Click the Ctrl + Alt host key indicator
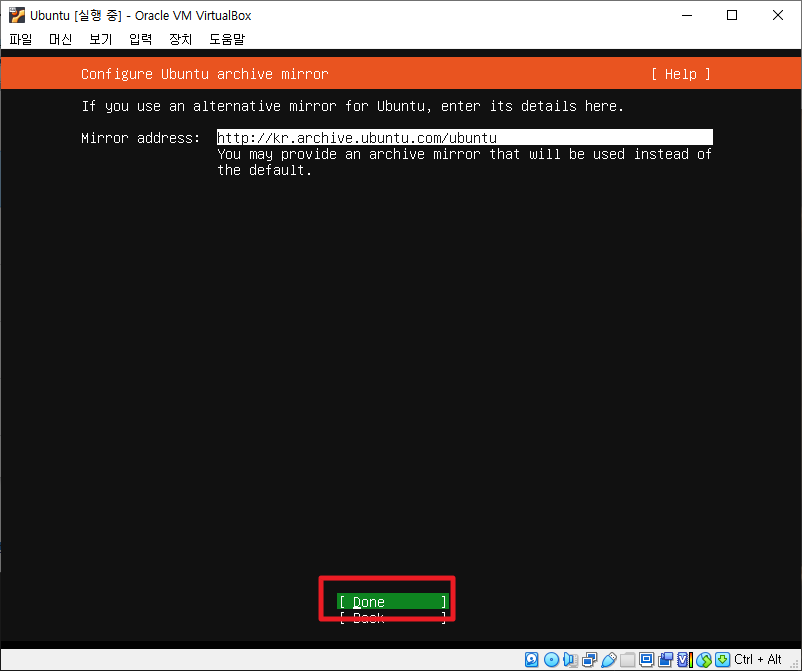The width and height of the screenshot is (802, 671). [x=758, y=659]
